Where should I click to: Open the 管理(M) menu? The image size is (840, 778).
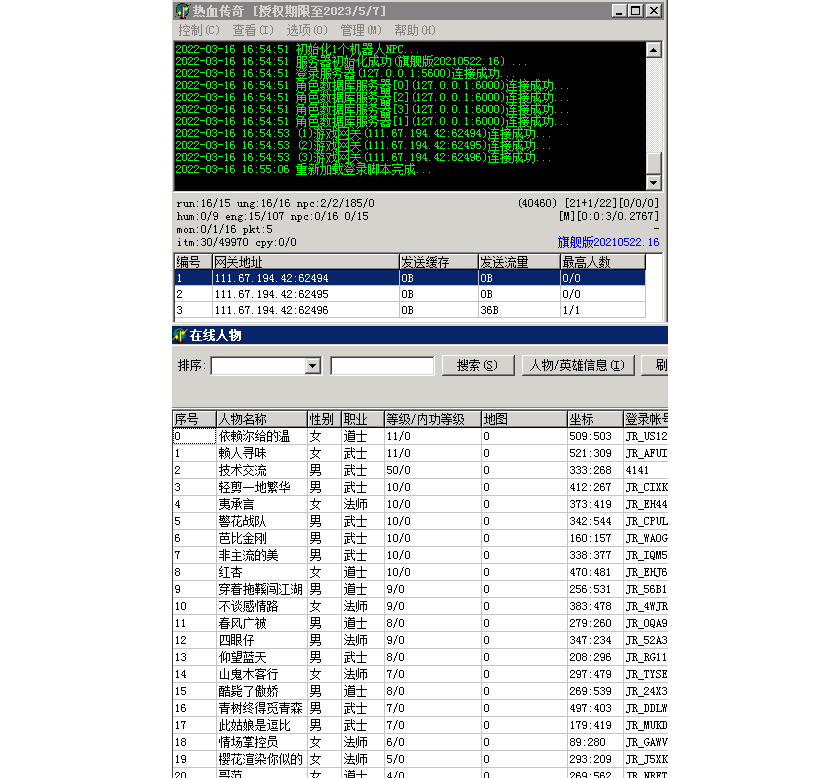[360, 30]
